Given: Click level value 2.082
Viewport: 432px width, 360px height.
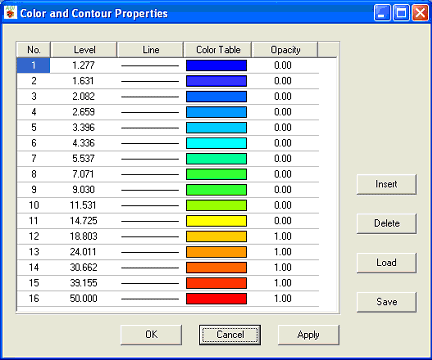Looking at the screenshot, I should pos(83,96).
